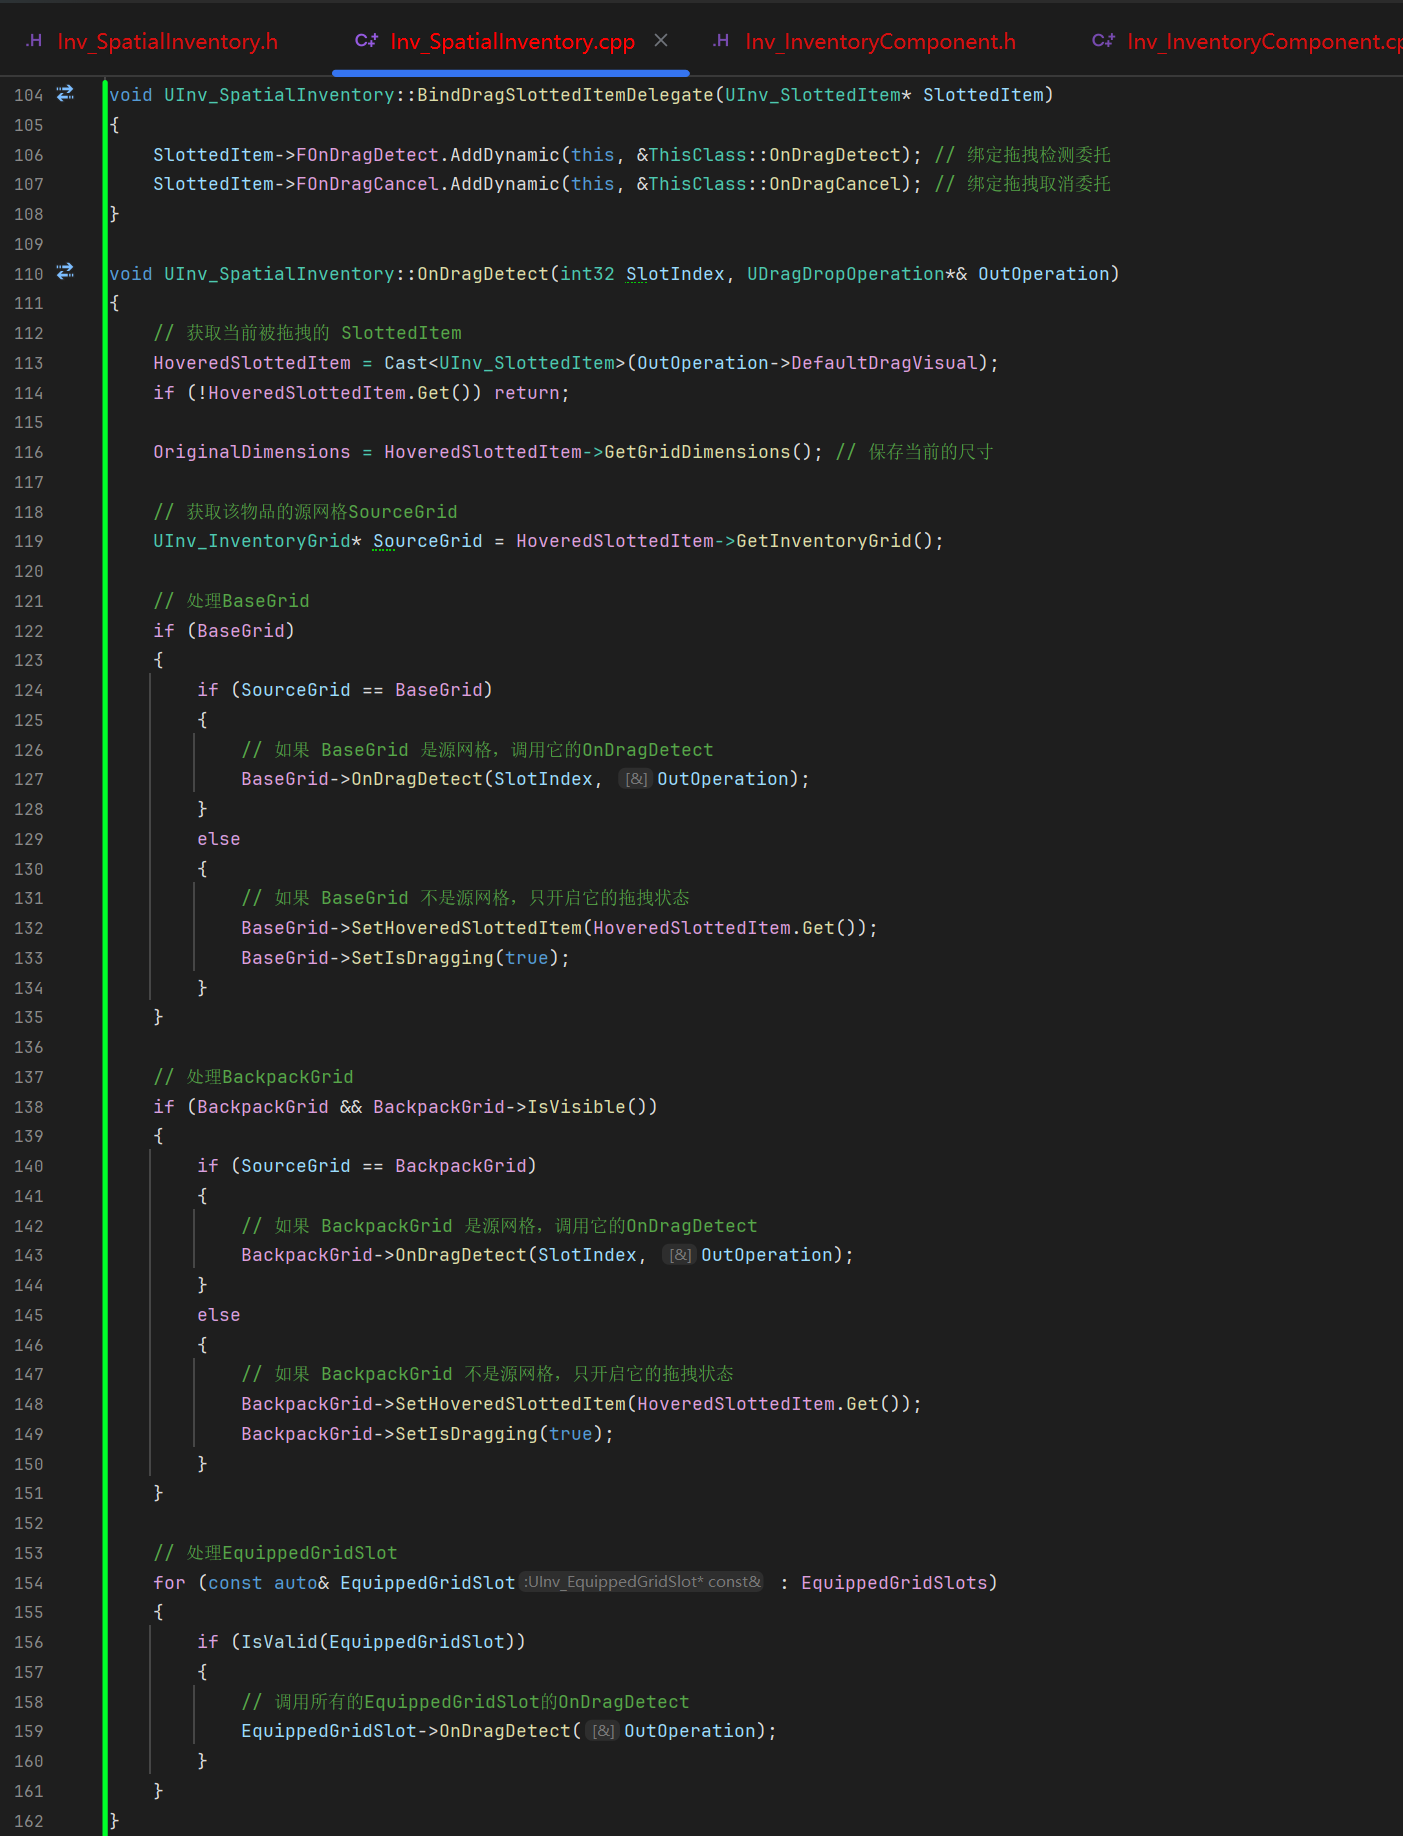Close the Inv_SpatialInventory.cpp tab

coord(661,40)
